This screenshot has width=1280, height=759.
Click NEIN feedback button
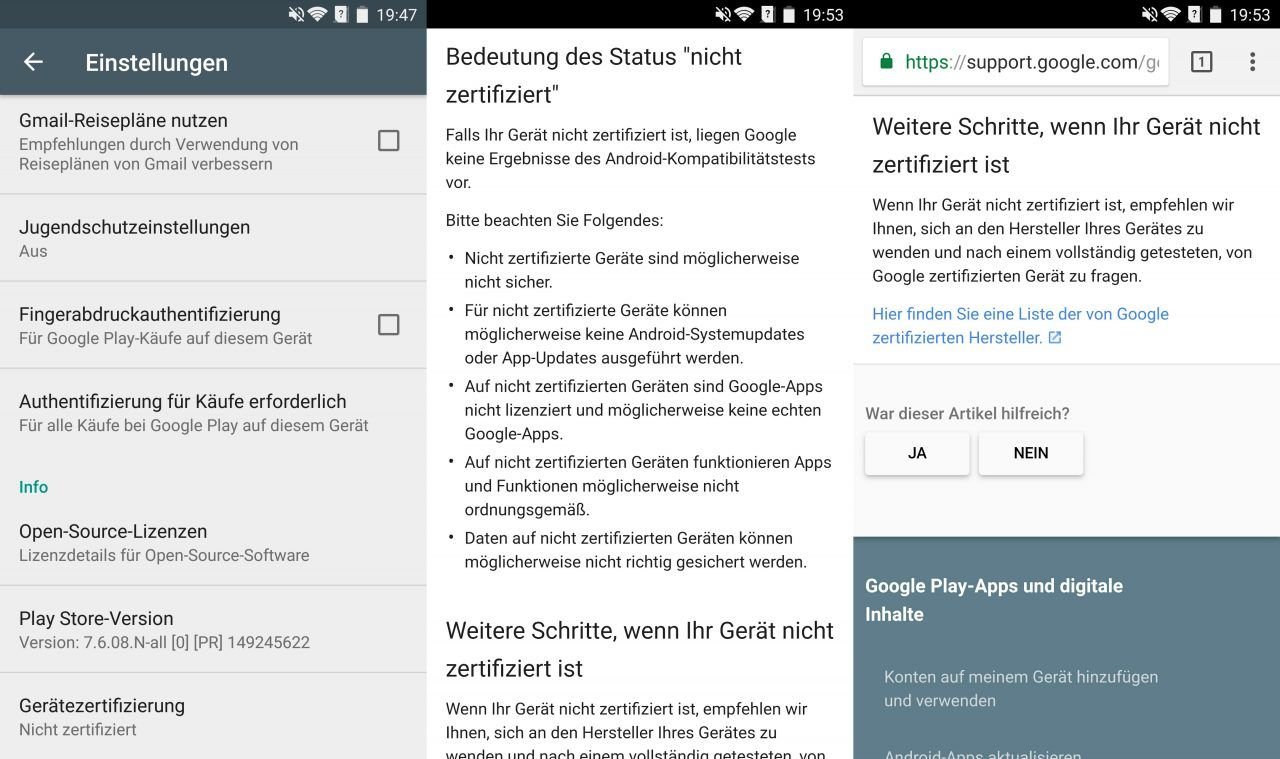click(x=1031, y=453)
